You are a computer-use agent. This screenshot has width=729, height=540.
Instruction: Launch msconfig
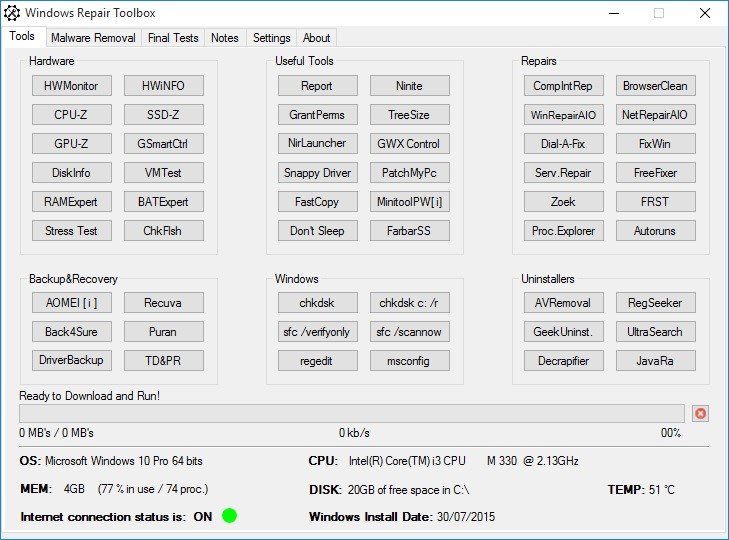pos(410,360)
